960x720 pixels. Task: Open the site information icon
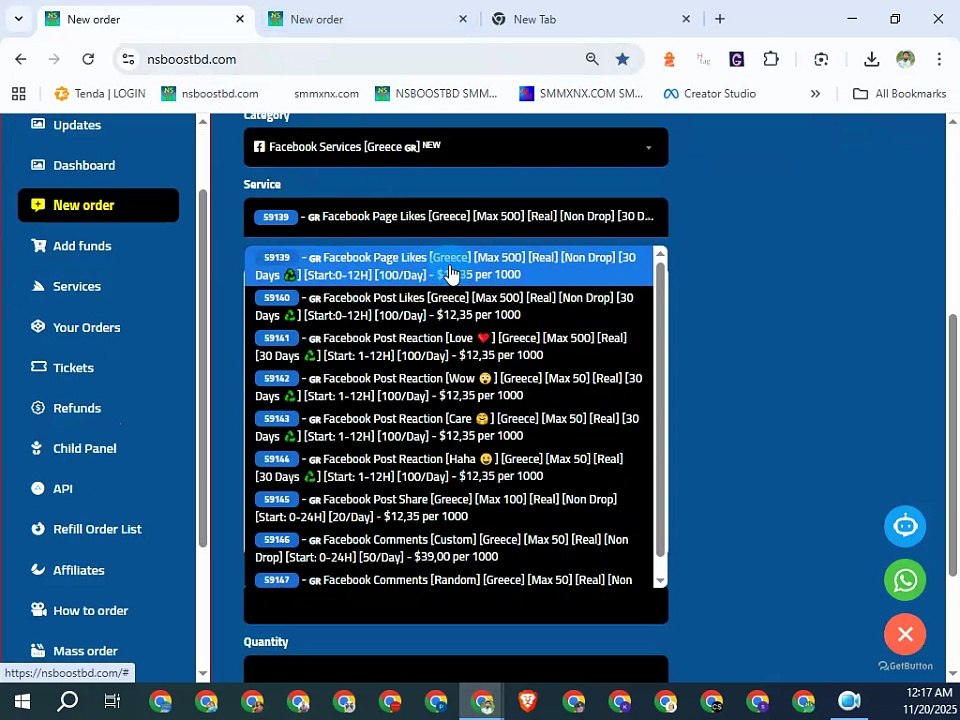point(128,59)
